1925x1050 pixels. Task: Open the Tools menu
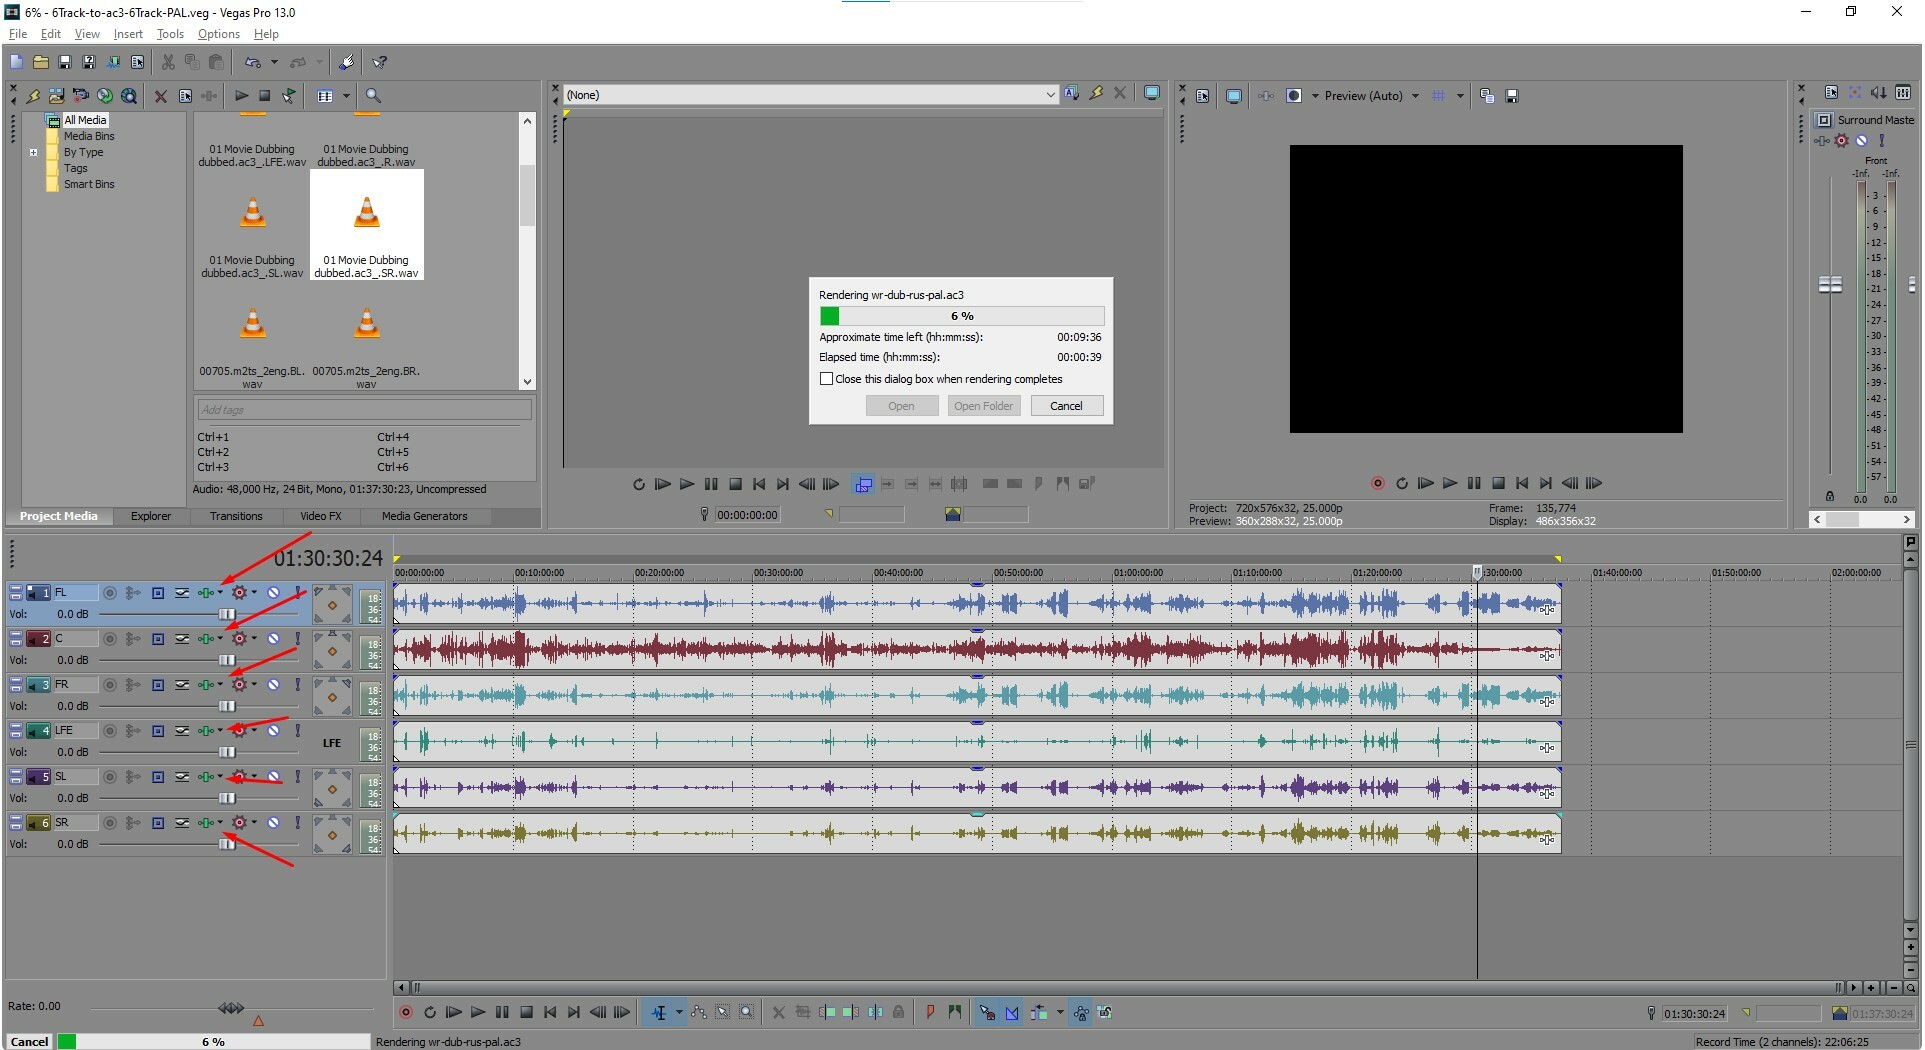(x=170, y=34)
